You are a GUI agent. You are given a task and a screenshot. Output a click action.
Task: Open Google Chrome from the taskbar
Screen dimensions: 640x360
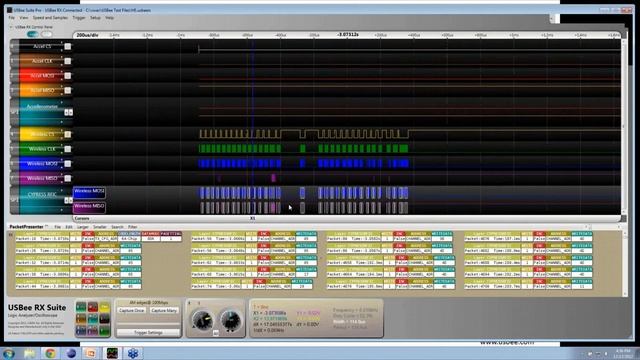coord(51,353)
